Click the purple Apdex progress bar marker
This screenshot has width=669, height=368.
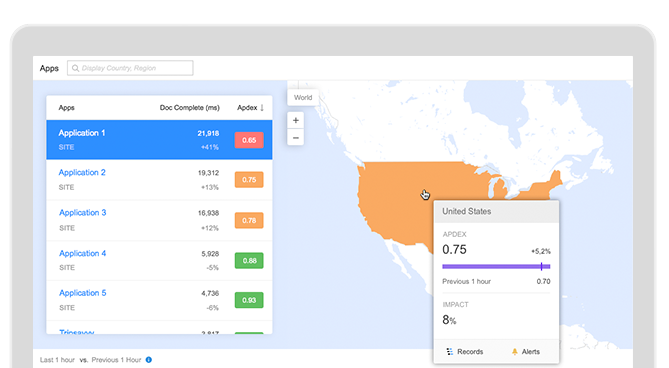tap(541, 267)
